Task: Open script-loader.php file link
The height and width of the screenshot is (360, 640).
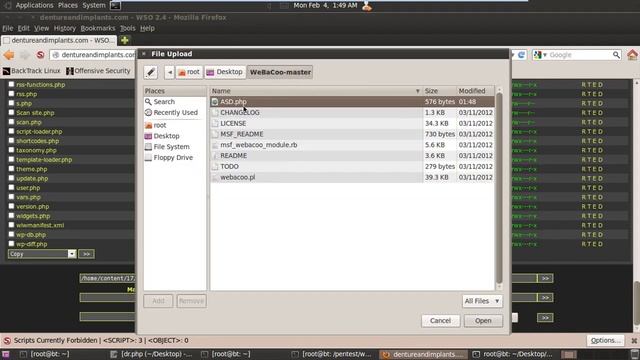Action: click(39, 131)
